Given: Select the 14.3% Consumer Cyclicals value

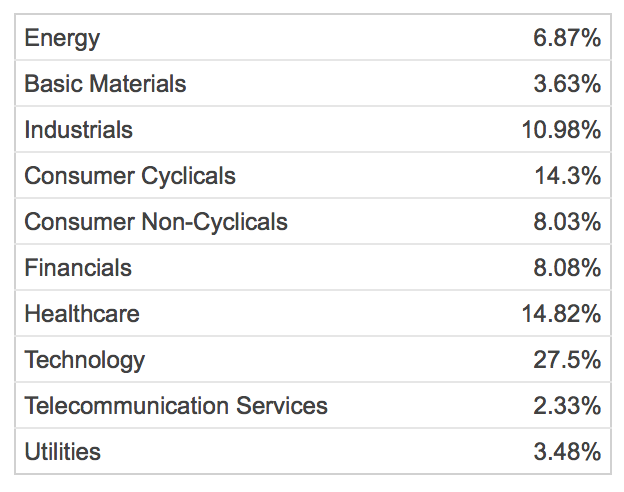Looking at the screenshot, I should point(567,176).
